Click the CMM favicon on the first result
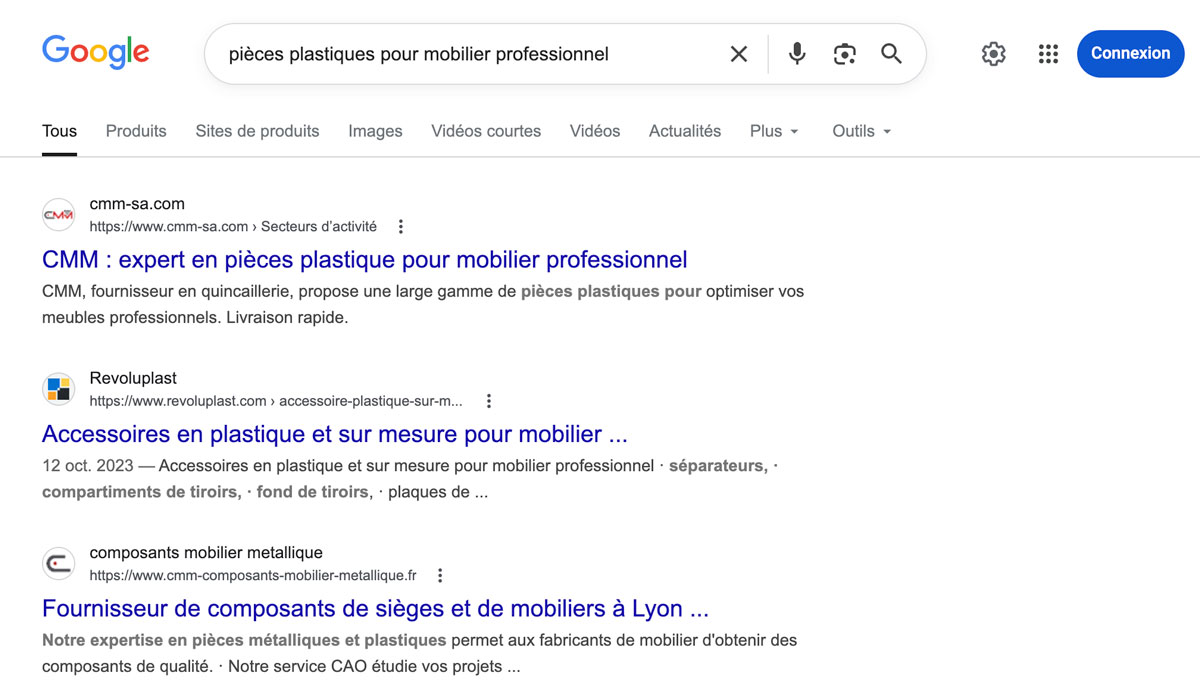The height and width of the screenshot is (699, 1200). pos(58,214)
